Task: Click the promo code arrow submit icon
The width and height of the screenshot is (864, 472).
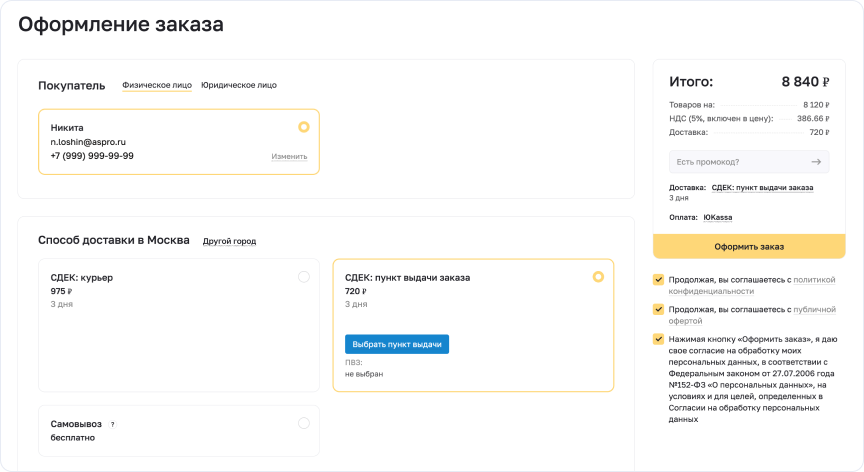Action: point(816,162)
